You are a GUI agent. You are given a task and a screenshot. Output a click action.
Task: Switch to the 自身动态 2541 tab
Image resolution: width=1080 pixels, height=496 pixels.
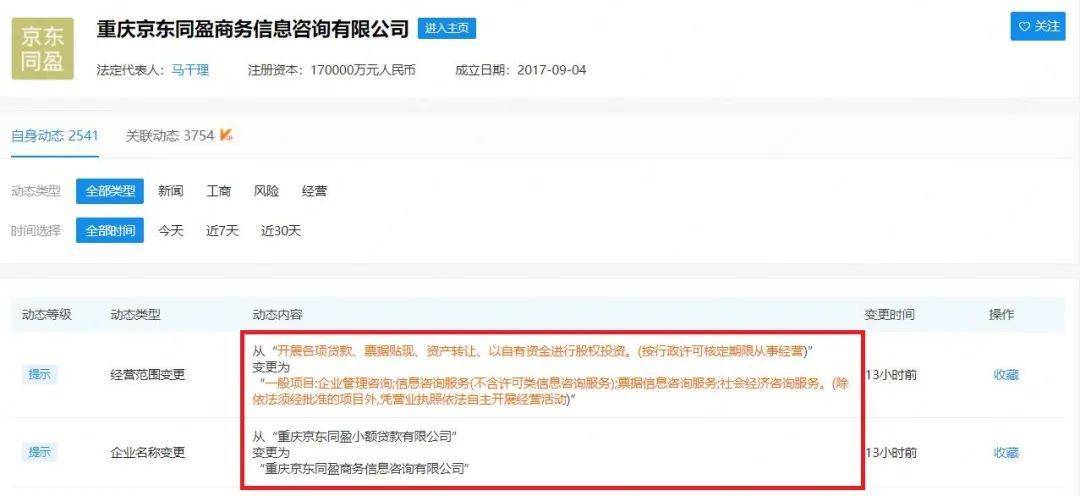tap(54, 136)
